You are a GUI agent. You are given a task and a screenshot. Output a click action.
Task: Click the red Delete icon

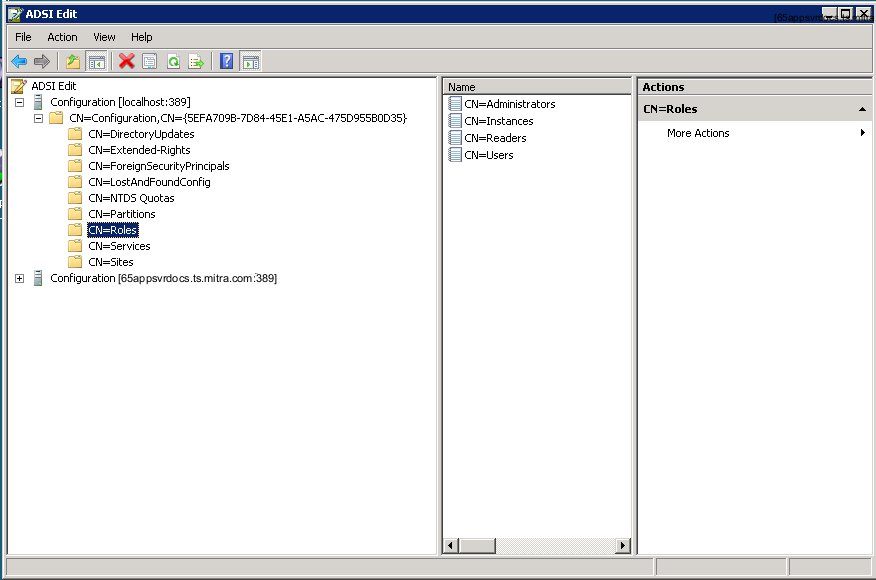[127, 62]
